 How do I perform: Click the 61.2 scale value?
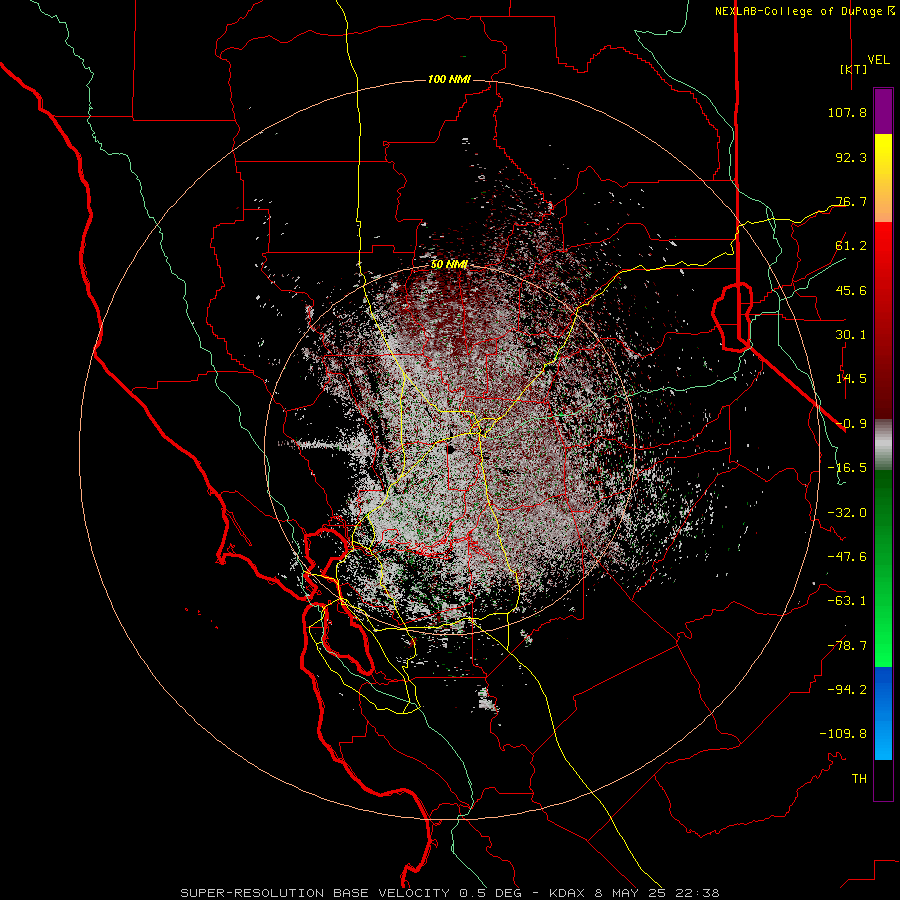[x=851, y=246]
